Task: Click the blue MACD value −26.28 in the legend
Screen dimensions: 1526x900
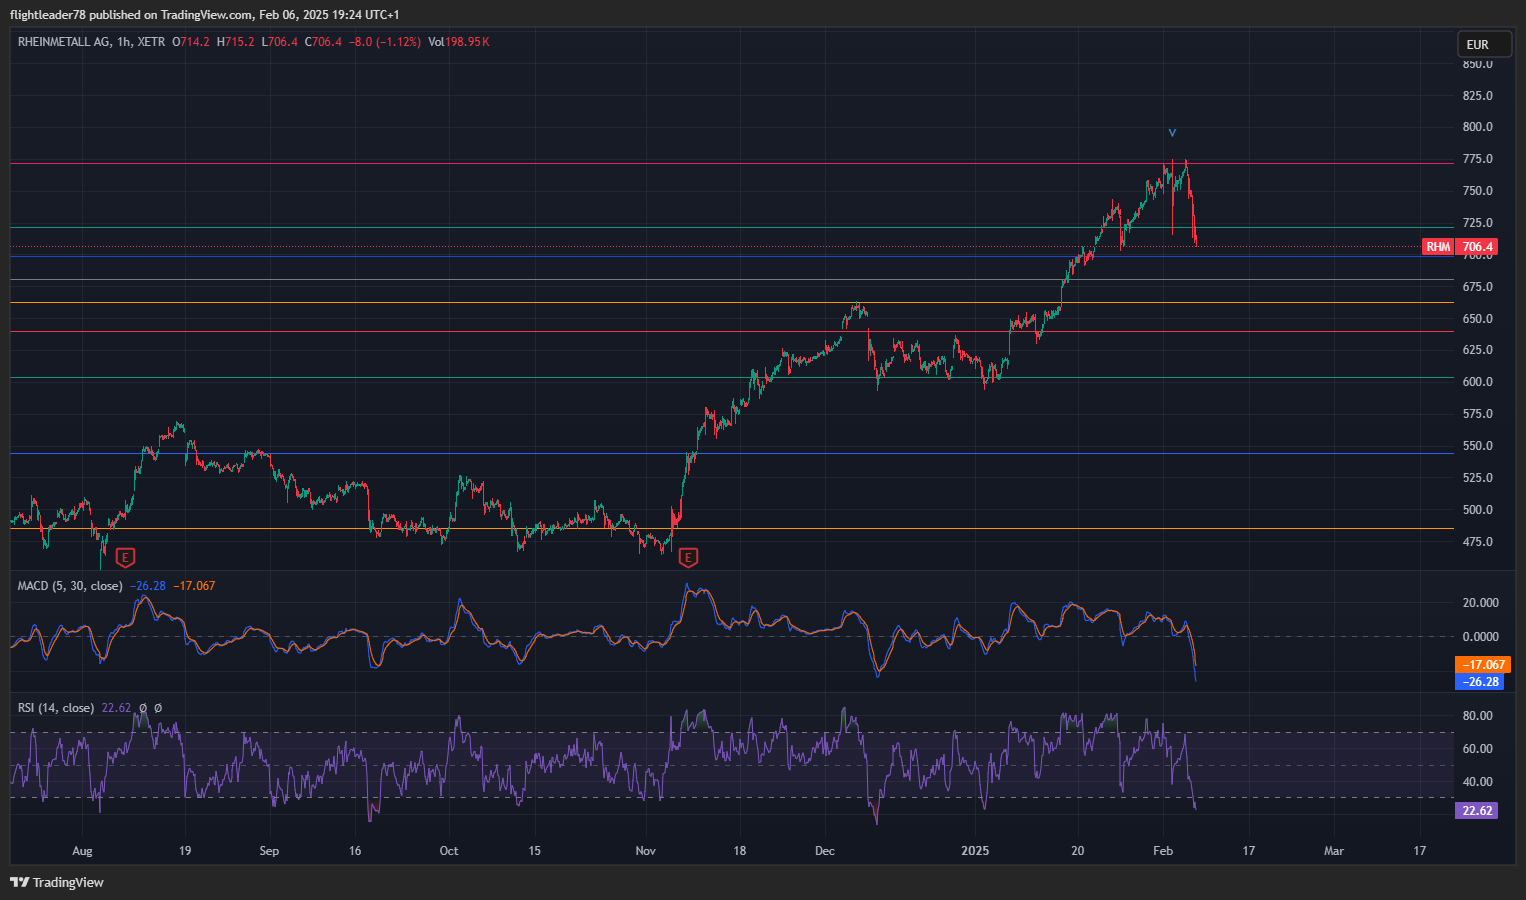Action: [148, 586]
